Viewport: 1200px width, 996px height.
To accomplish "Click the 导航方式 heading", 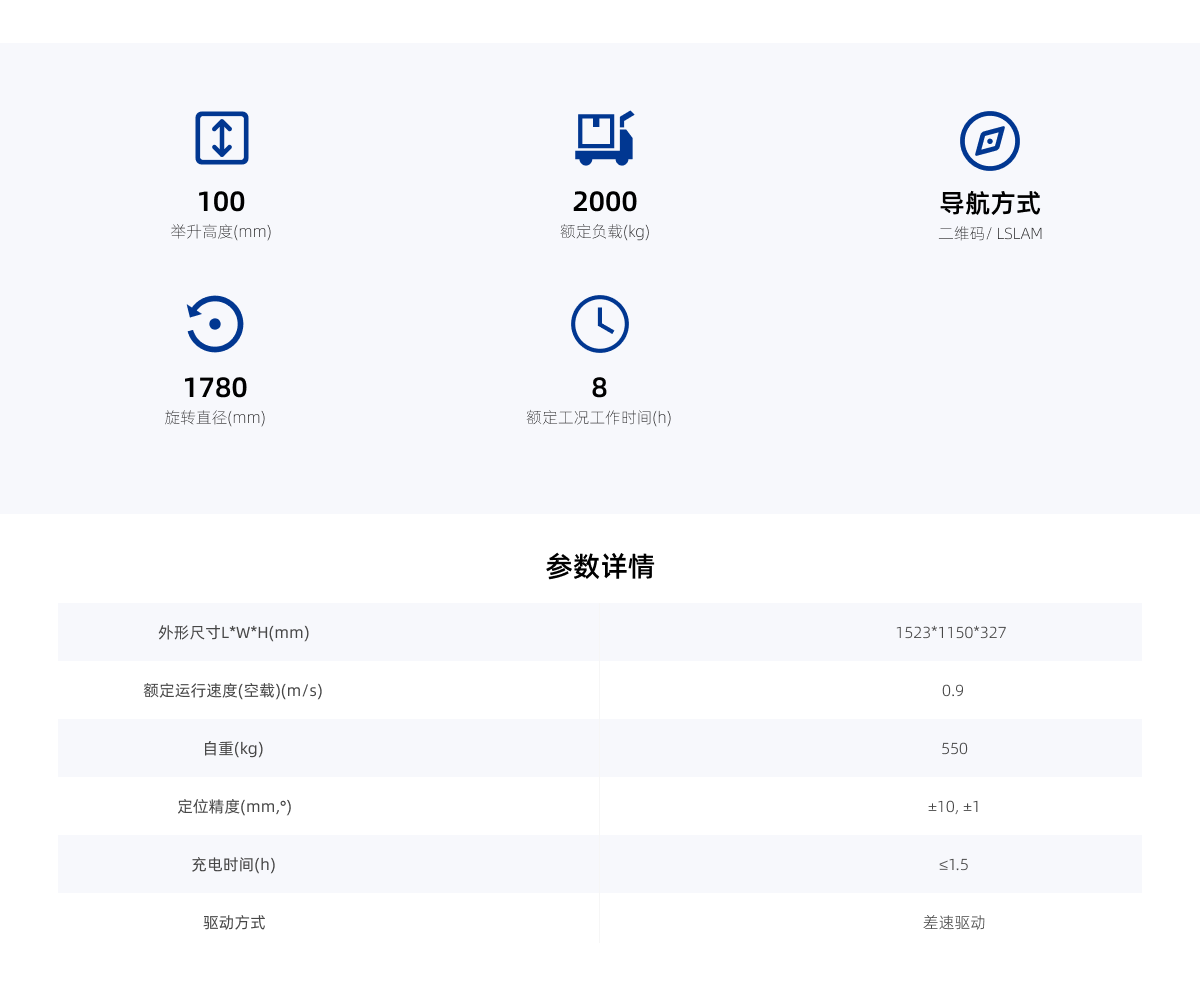I will point(990,203).
